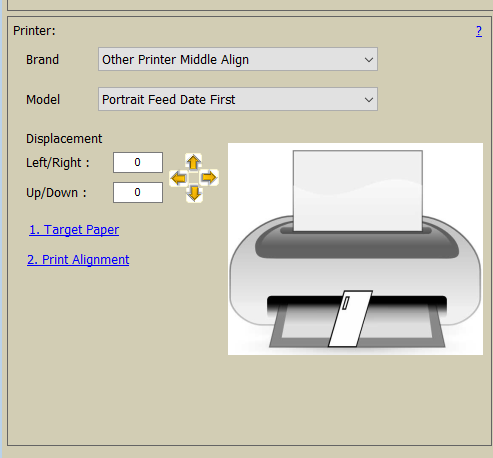The height and width of the screenshot is (458, 493).
Task: Click the chevron arrow of the Brand combo box
Action: tap(369, 60)
